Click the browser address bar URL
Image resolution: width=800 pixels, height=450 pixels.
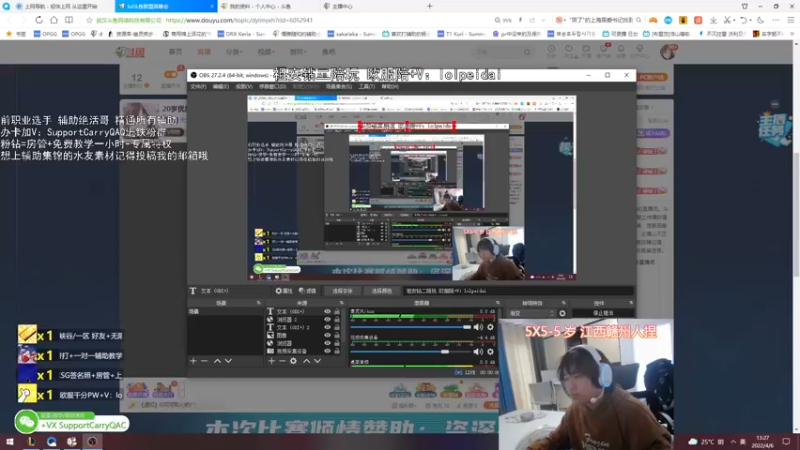click(x=239, y=20)
